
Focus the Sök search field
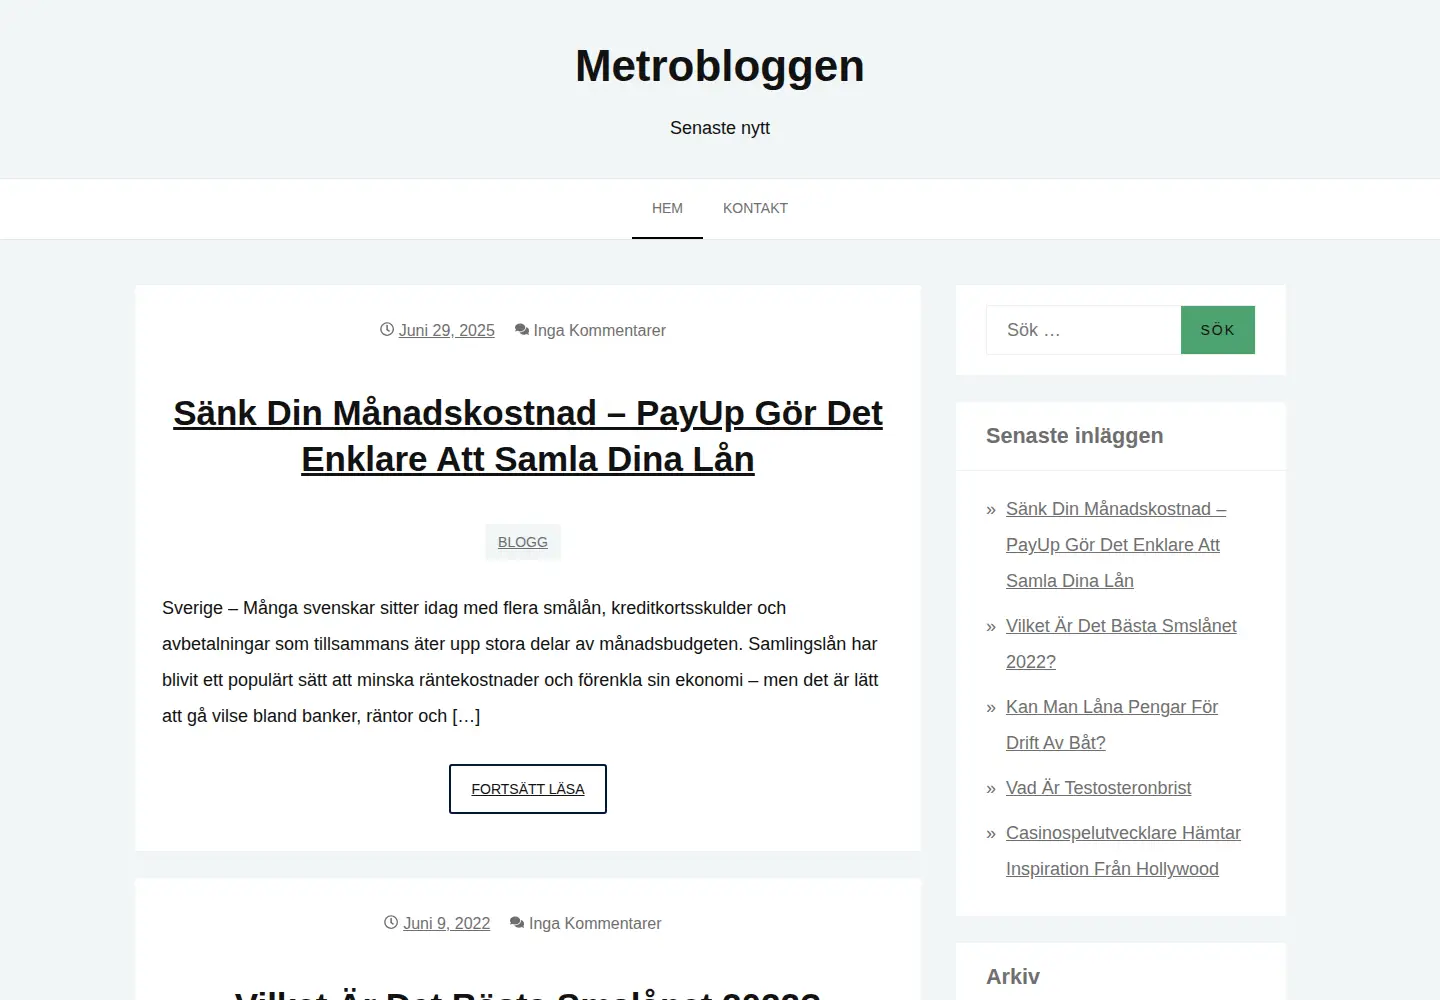[1083, 330]
